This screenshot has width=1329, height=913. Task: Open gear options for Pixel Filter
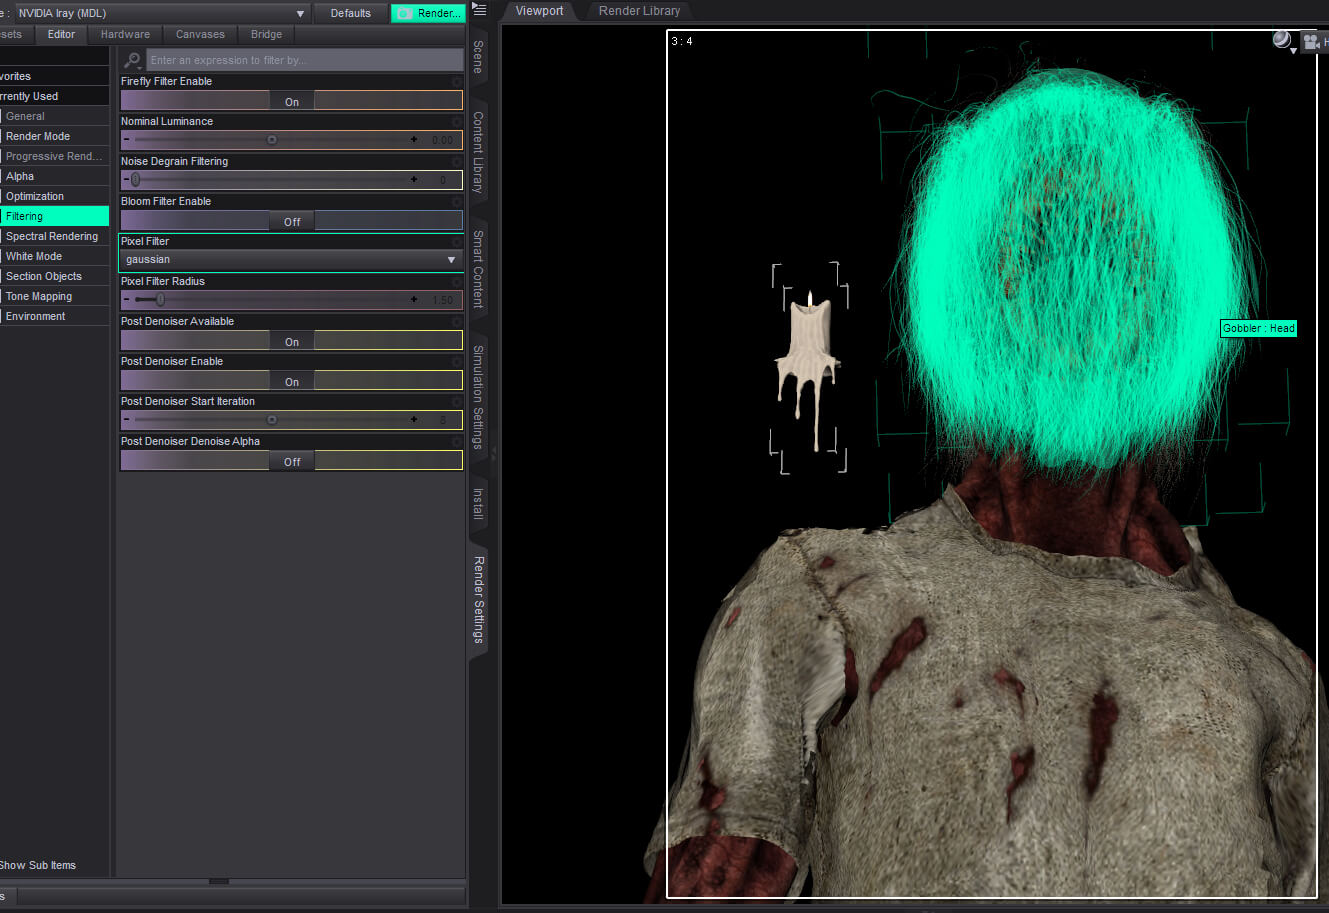coord(457,241)
